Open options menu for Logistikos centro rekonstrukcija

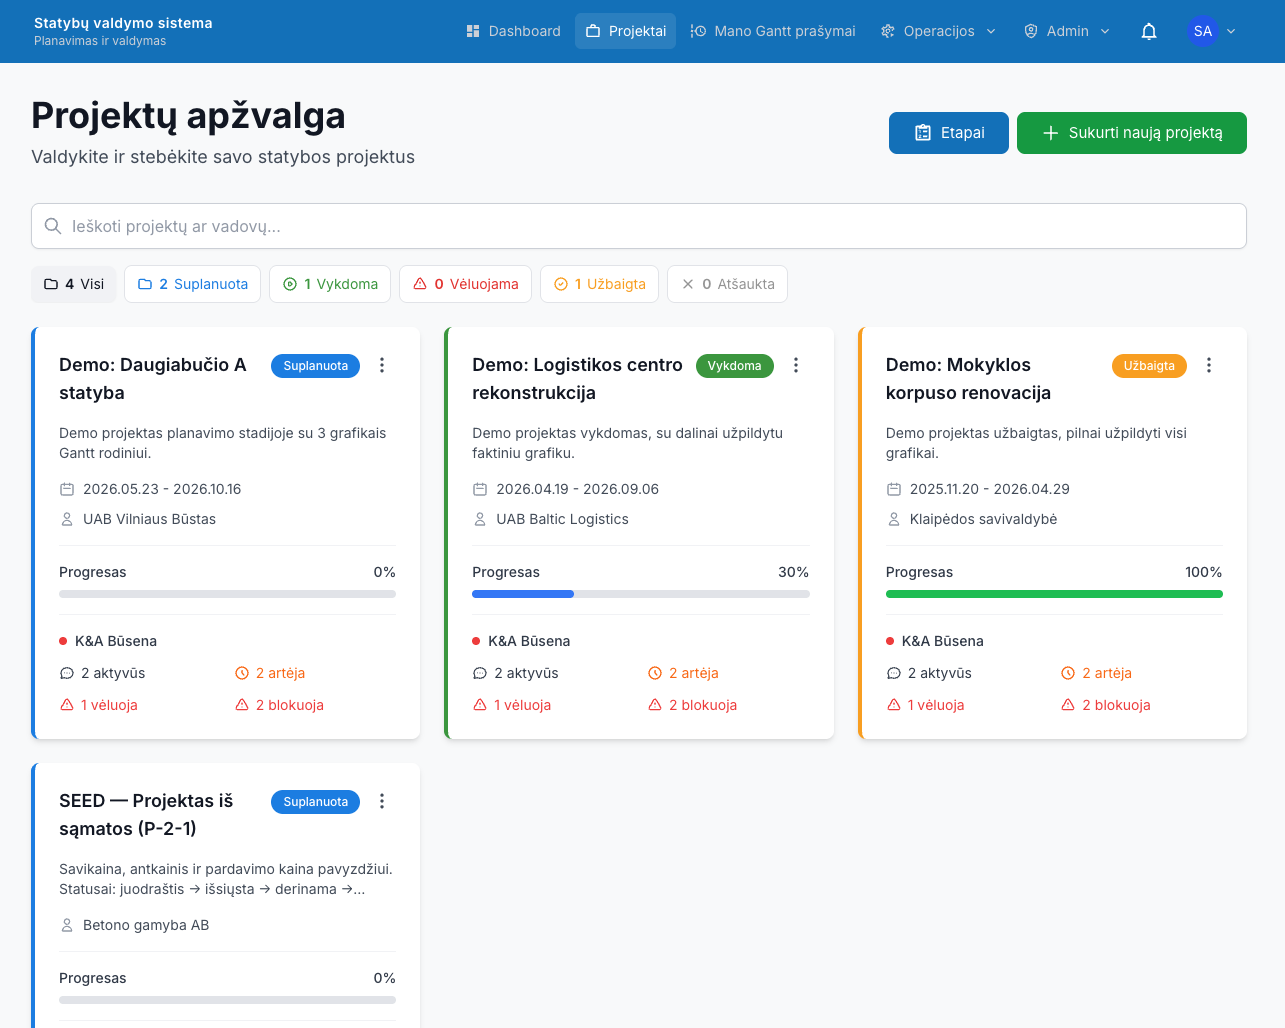(x=796, y=365)
